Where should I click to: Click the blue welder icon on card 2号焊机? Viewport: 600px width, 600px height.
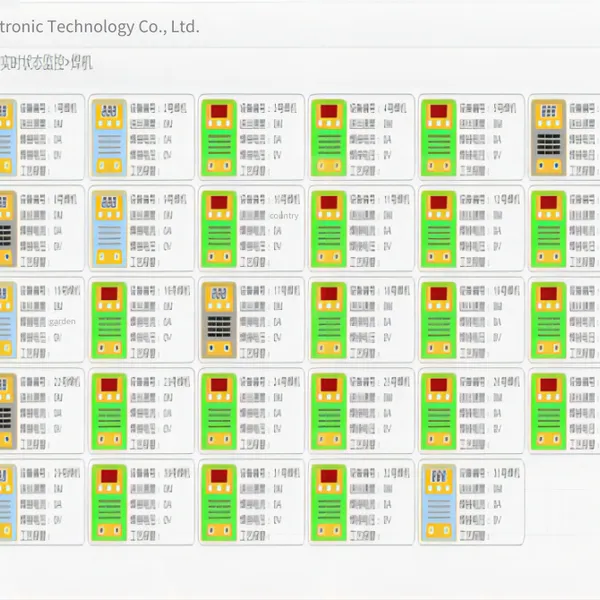pos(109,138)
